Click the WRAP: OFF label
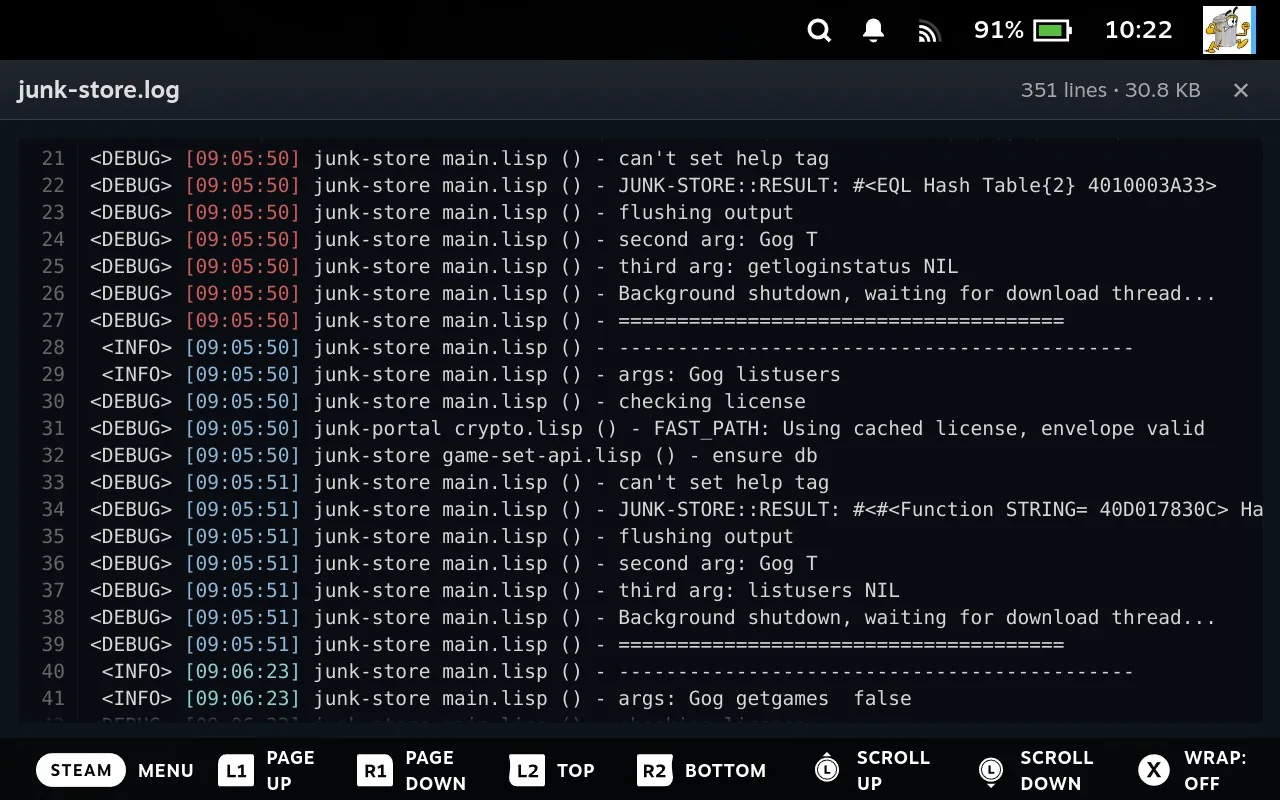This screenshot has width=1280, height=800. (1215, 770)
